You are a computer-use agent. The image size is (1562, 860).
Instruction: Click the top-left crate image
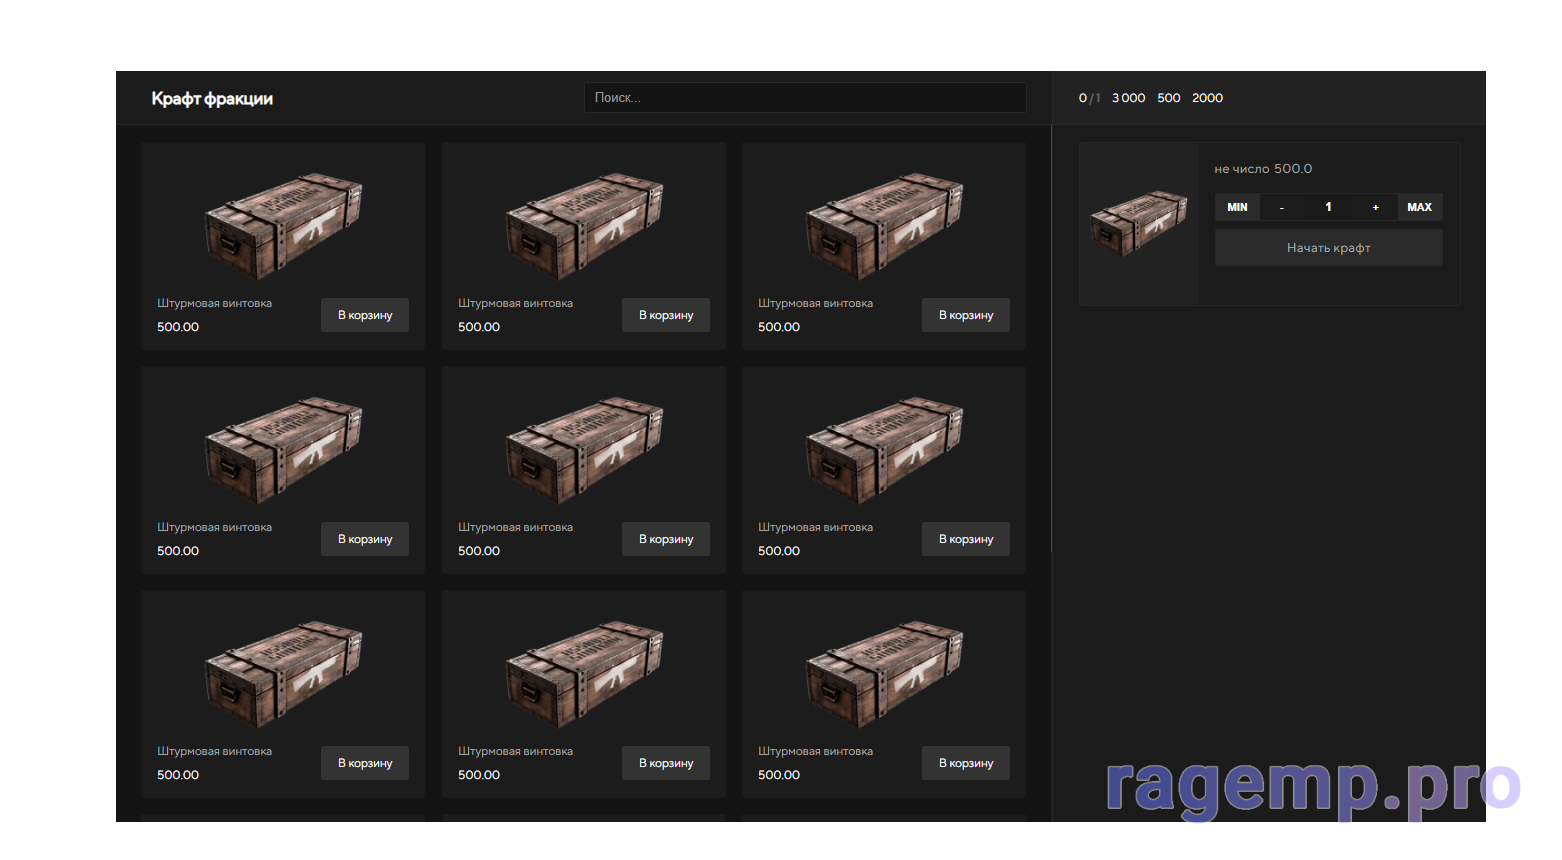click(283, 224)
